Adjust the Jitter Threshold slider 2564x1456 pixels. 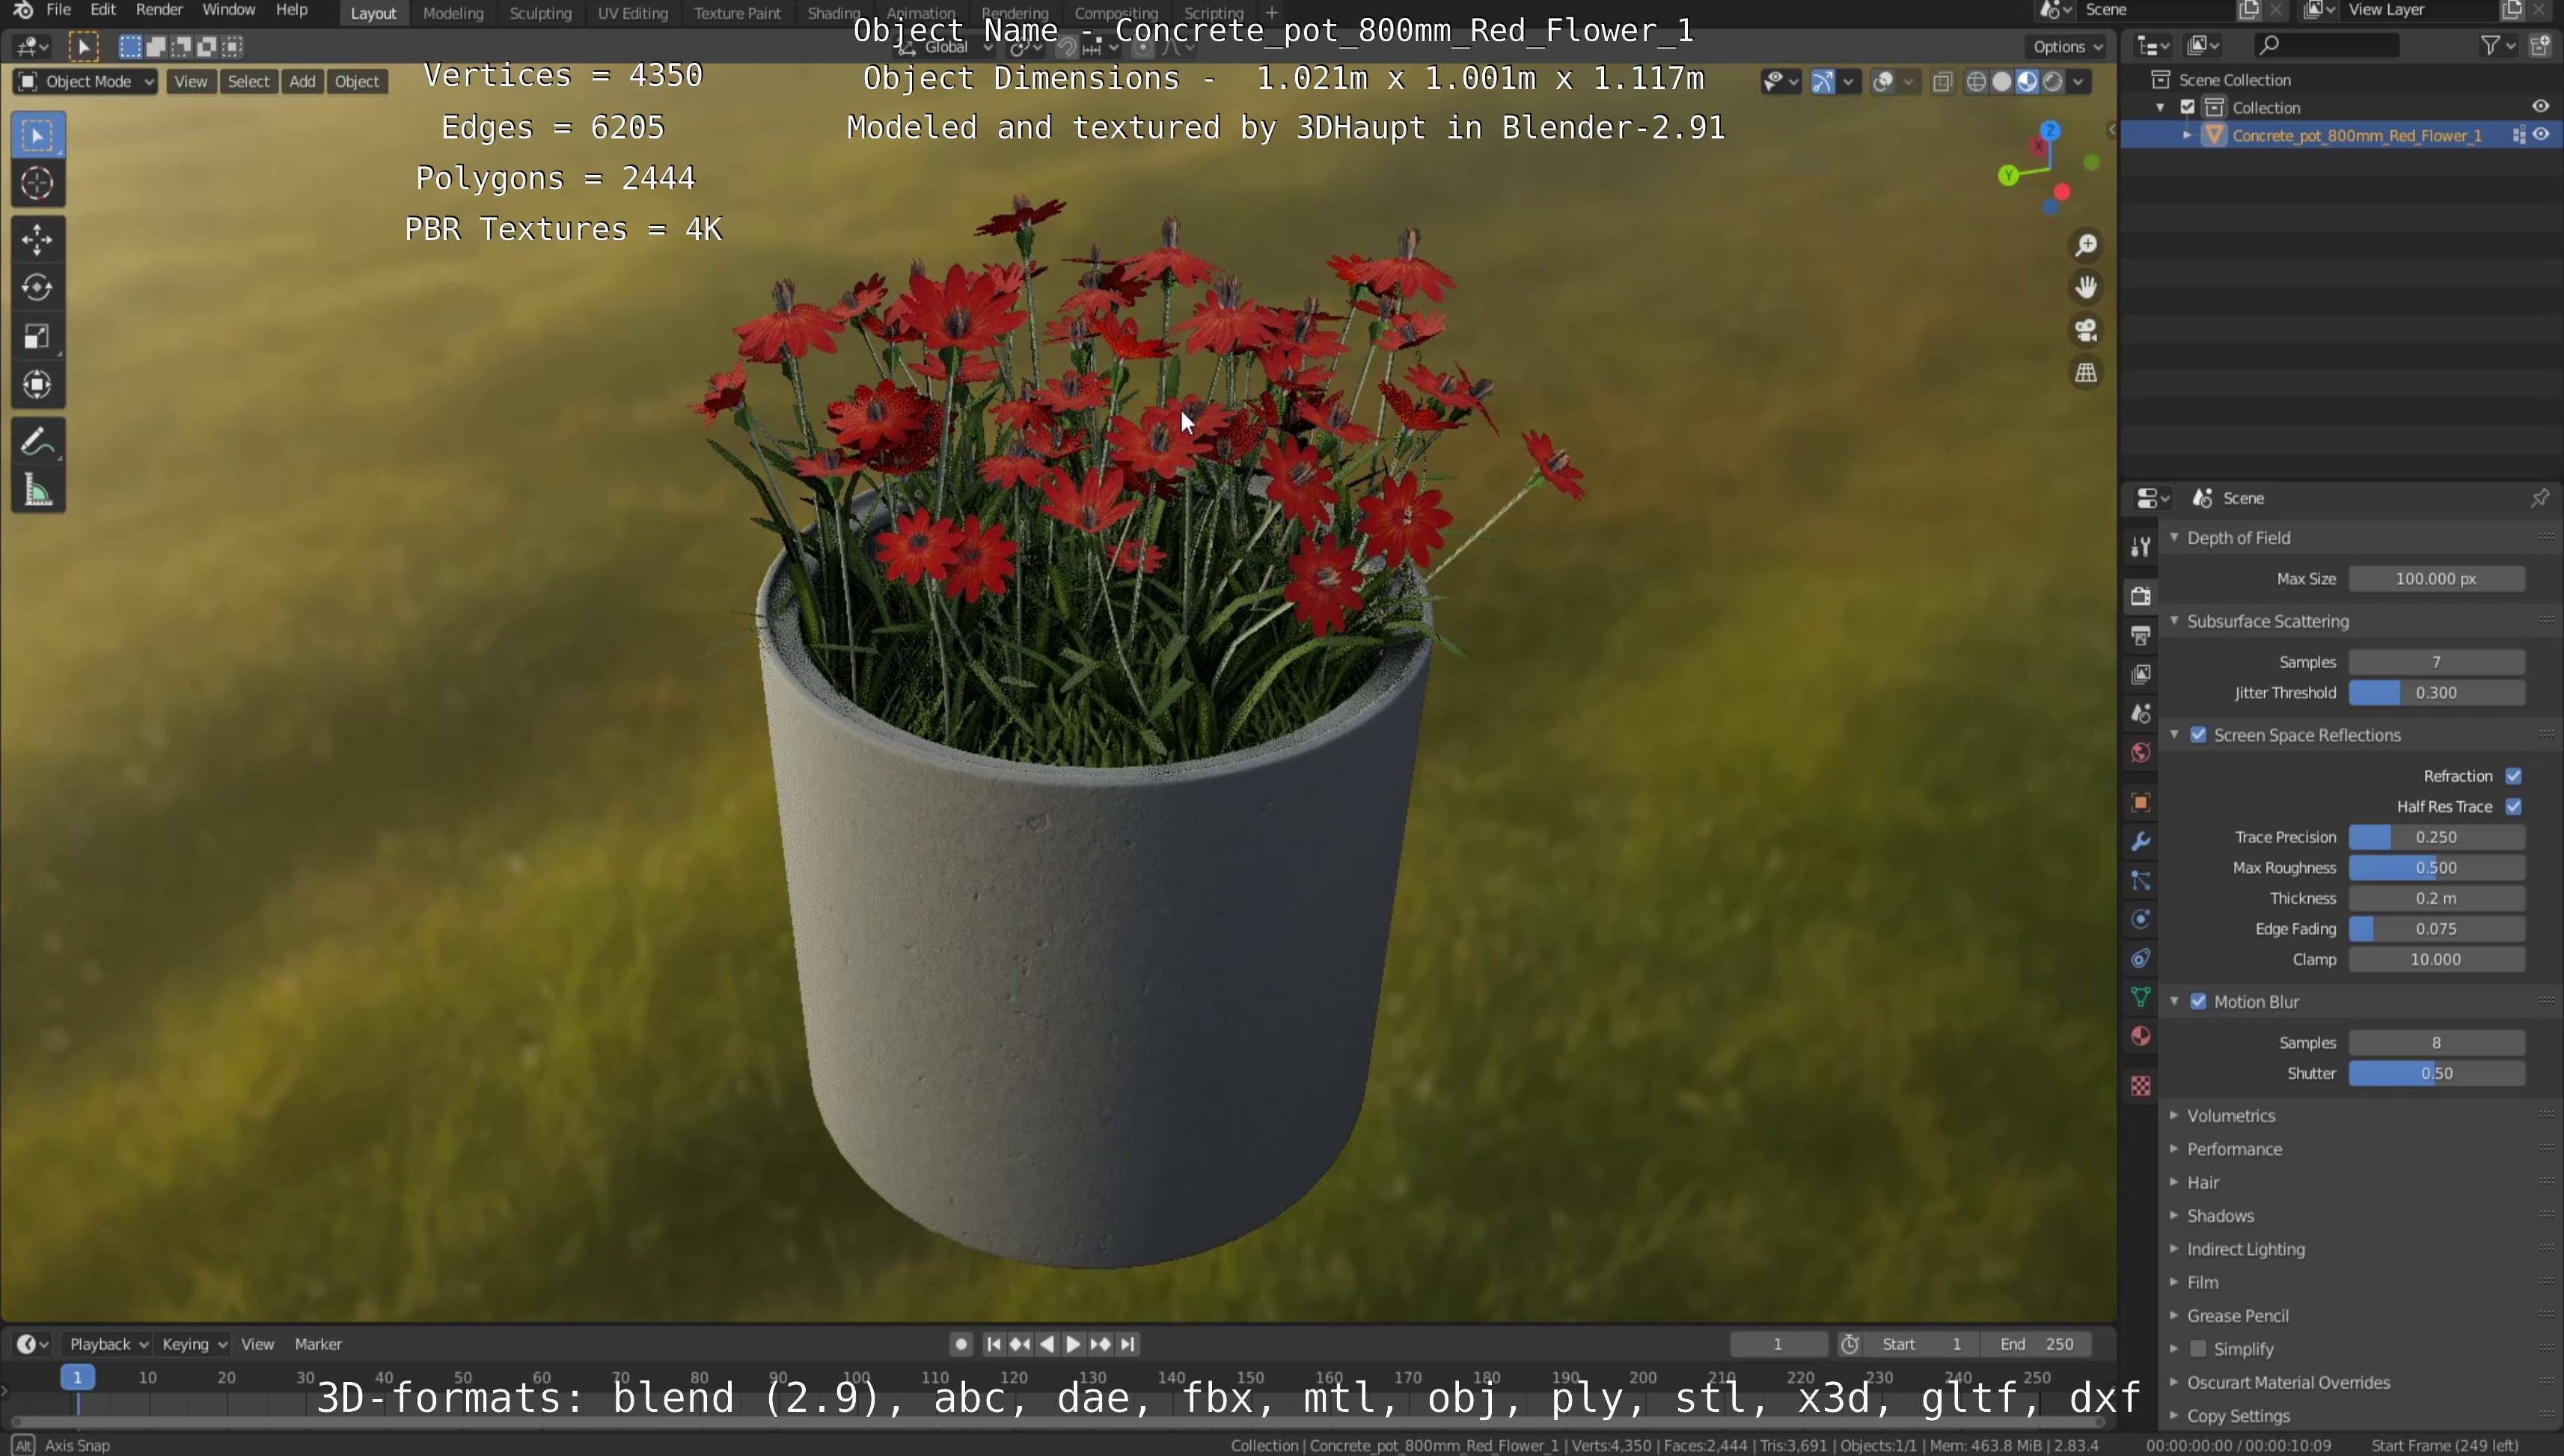tap(2436, 693)
